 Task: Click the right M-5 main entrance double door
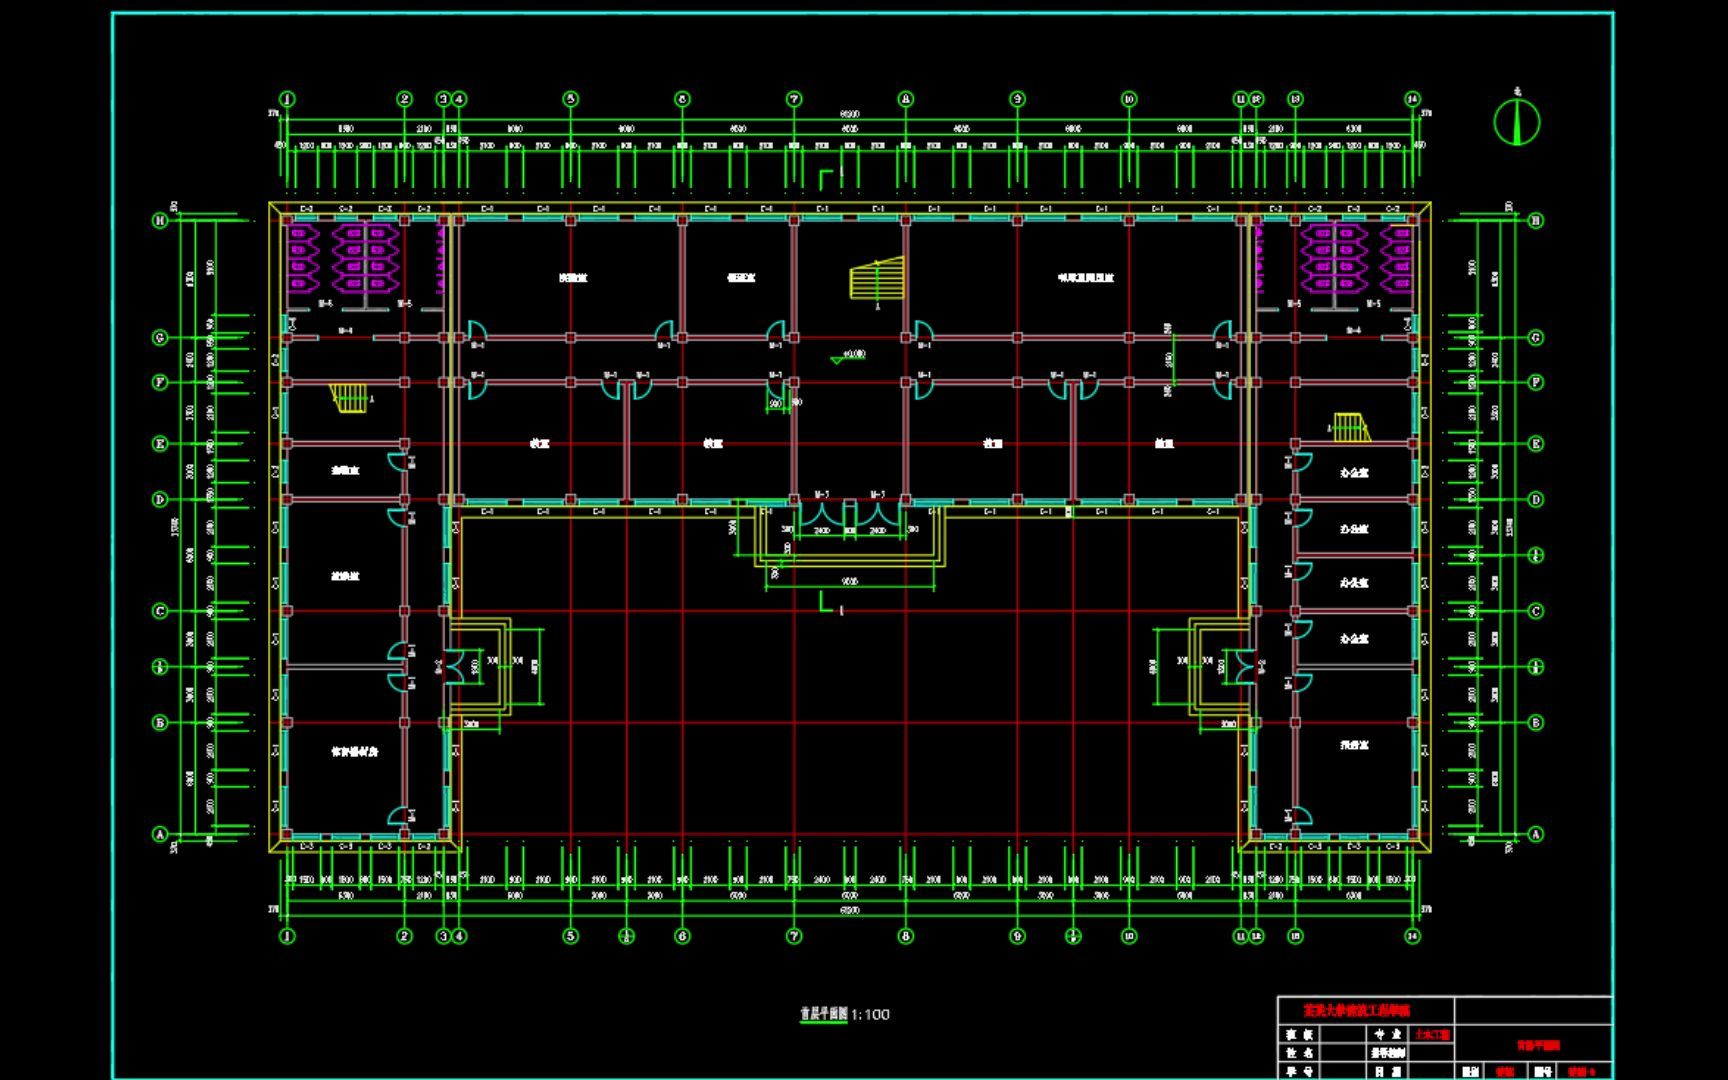(x=877, y=516)
